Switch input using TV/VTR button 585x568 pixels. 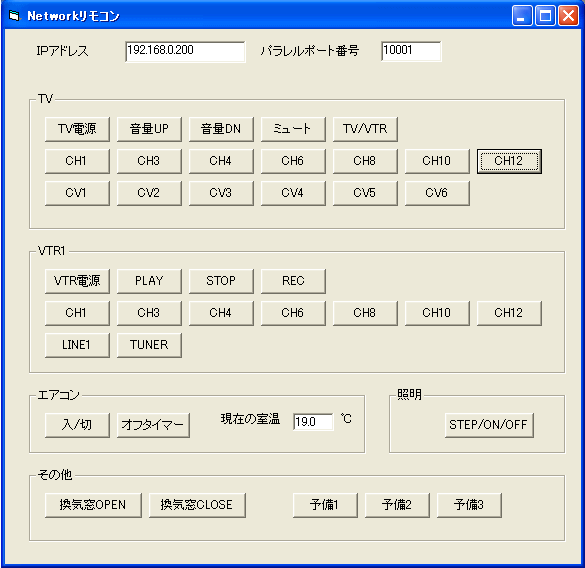click(365, 129)
